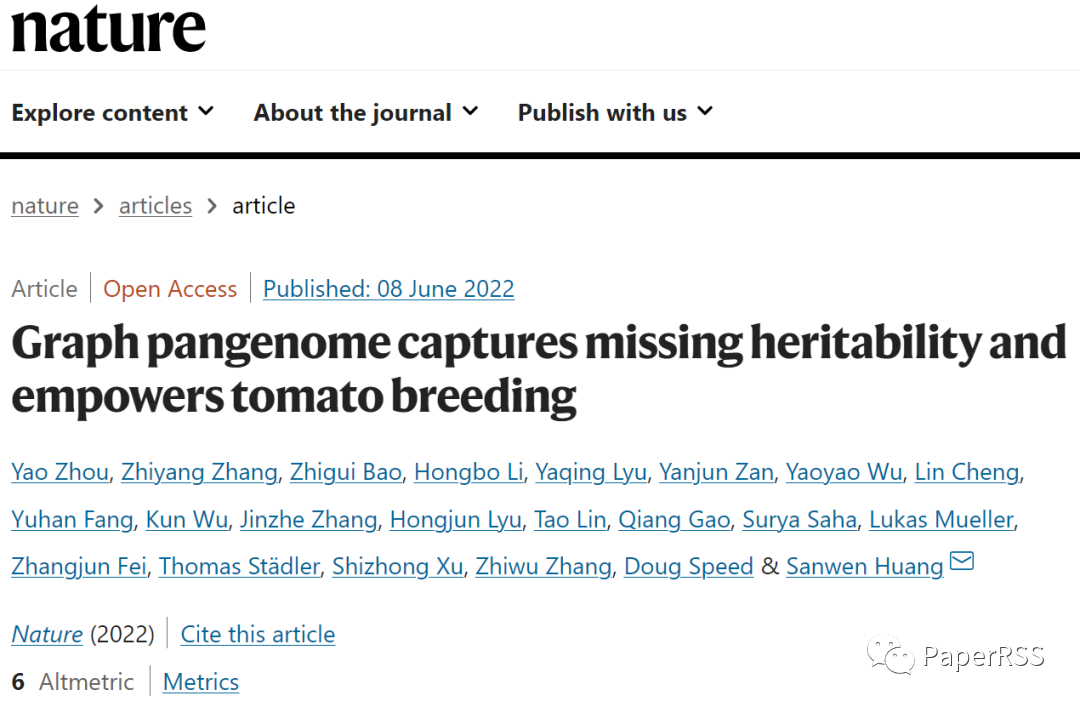The image size is (1080, 707).
Task: Expand the About the journal menu
Action: click(366, 112)
